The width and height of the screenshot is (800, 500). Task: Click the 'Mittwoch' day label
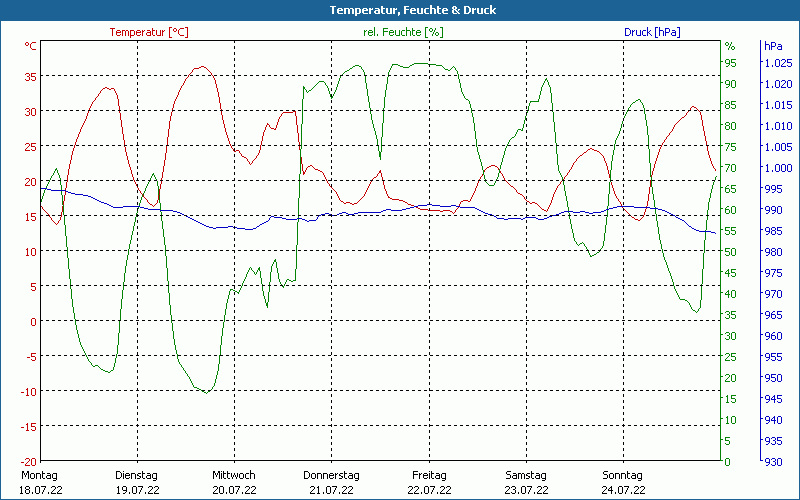coord(234,475)
